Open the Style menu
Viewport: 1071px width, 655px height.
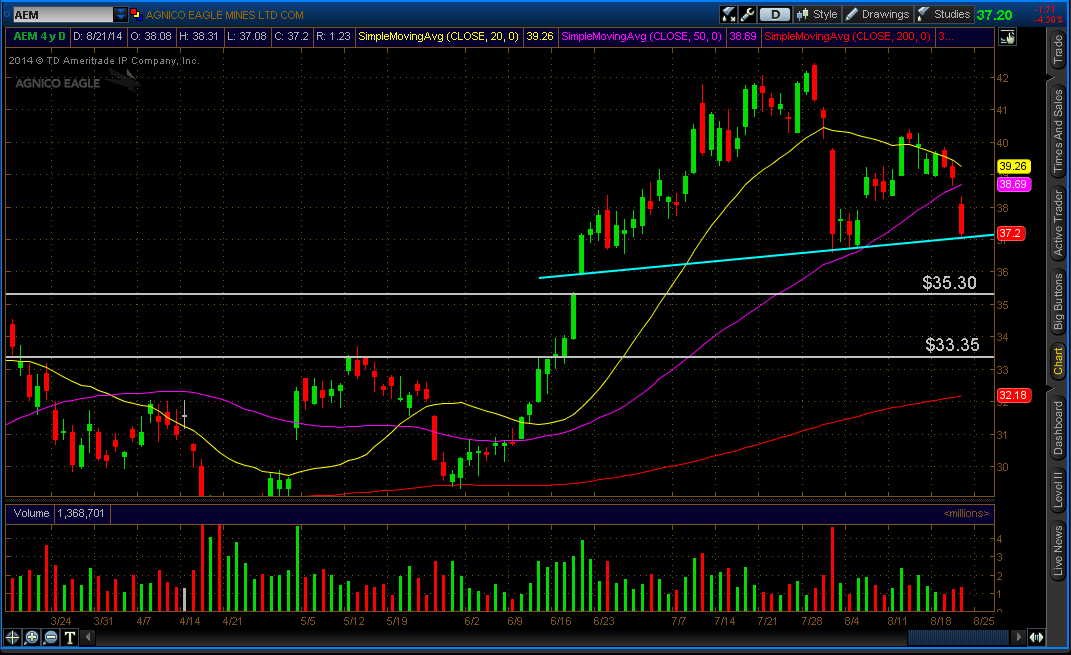tap(817, 14)
